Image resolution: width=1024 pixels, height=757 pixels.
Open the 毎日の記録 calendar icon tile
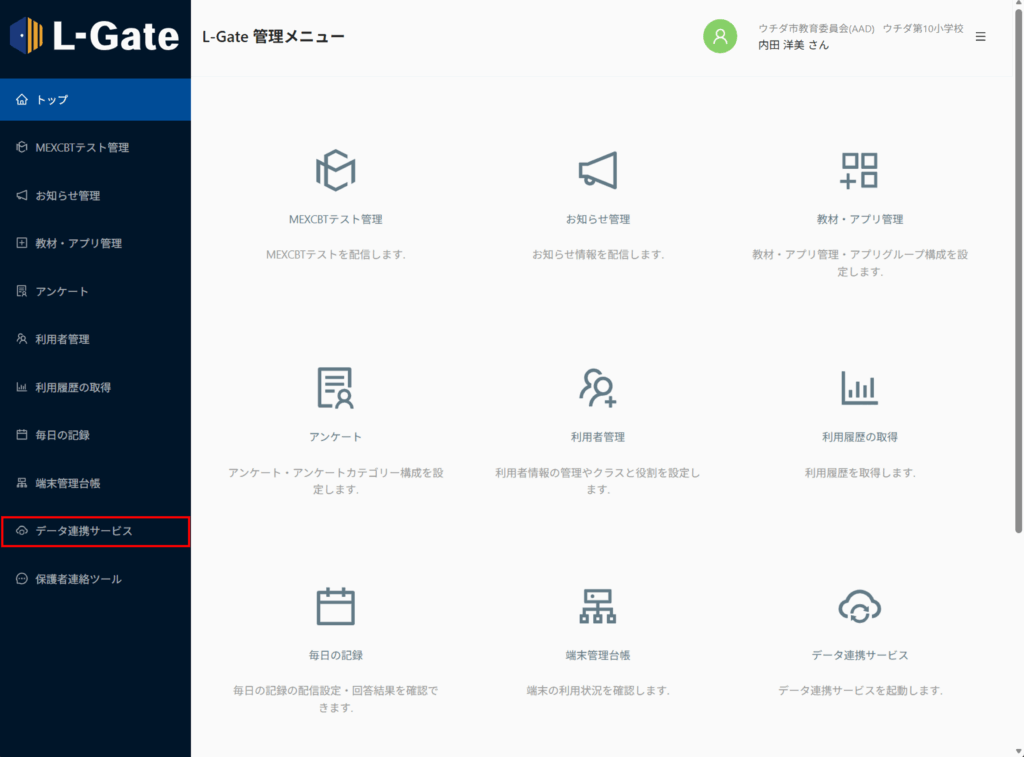click(x=336, y=606)
